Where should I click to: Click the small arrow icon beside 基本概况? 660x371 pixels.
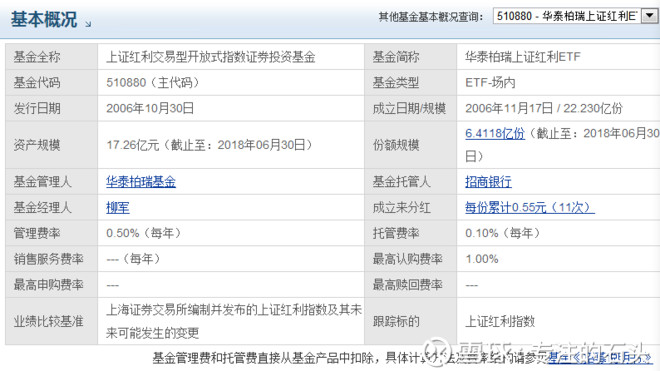coord(88,24)
